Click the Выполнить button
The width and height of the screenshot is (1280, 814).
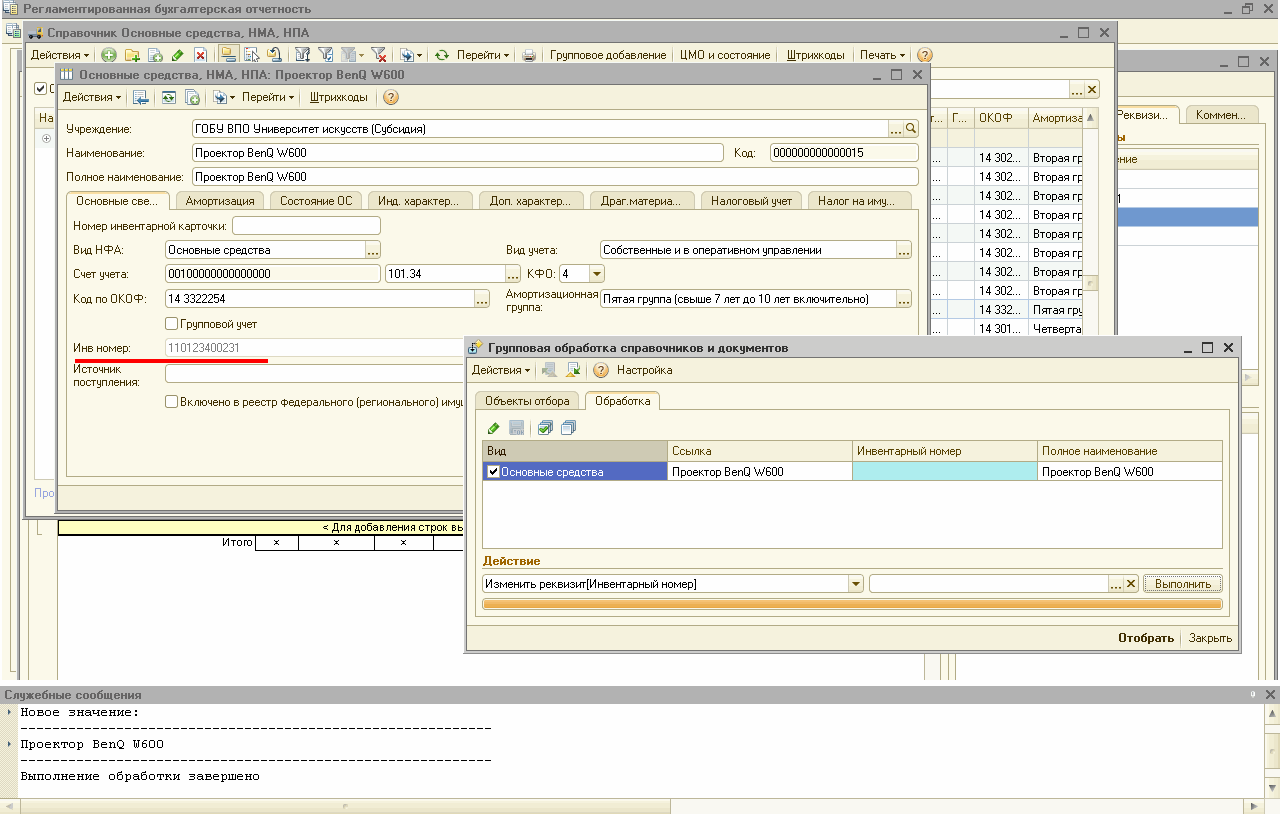tap(1183, 583)
